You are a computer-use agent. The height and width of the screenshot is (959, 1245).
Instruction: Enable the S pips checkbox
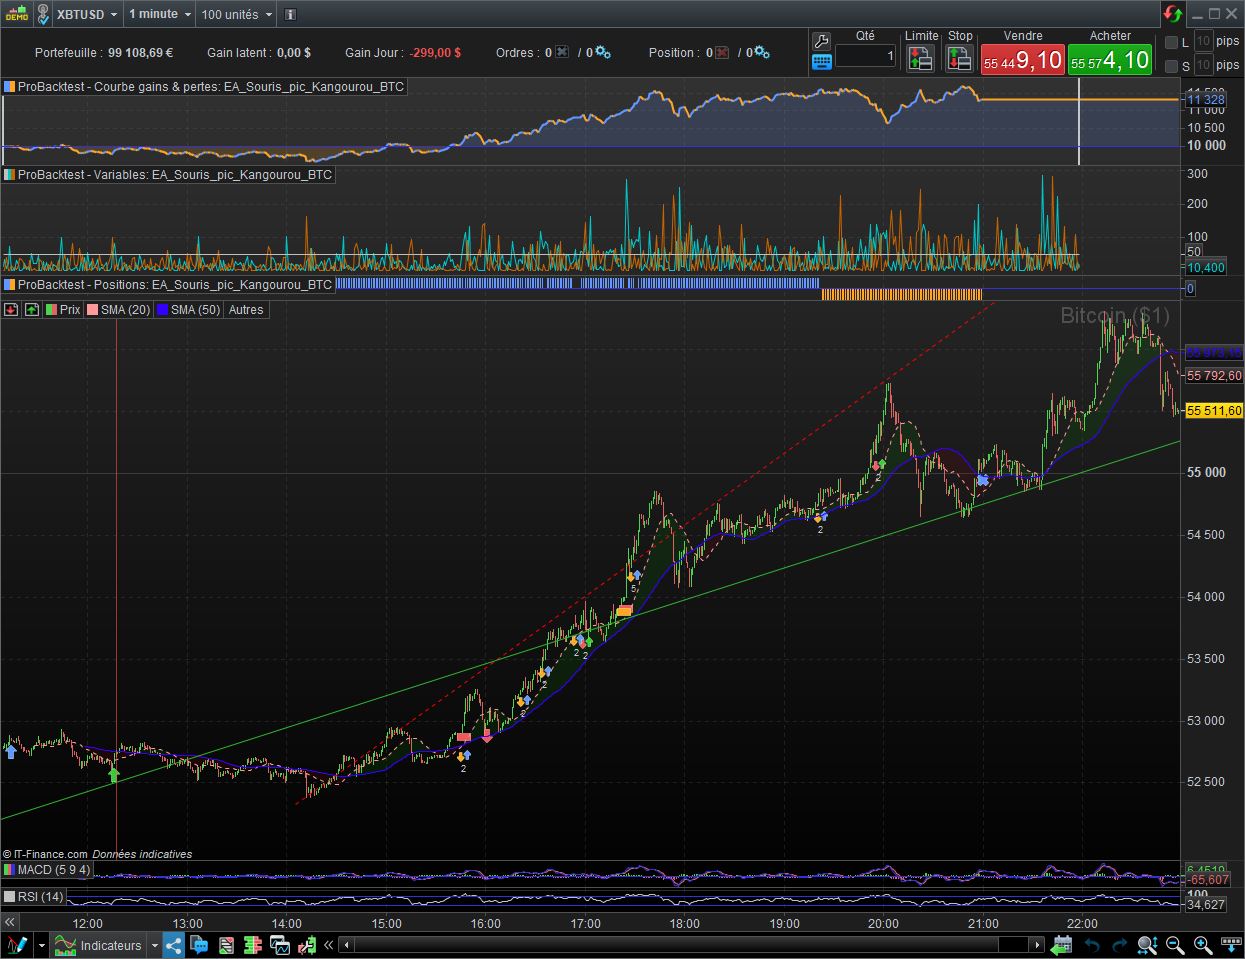click(x=1171, y=66)
